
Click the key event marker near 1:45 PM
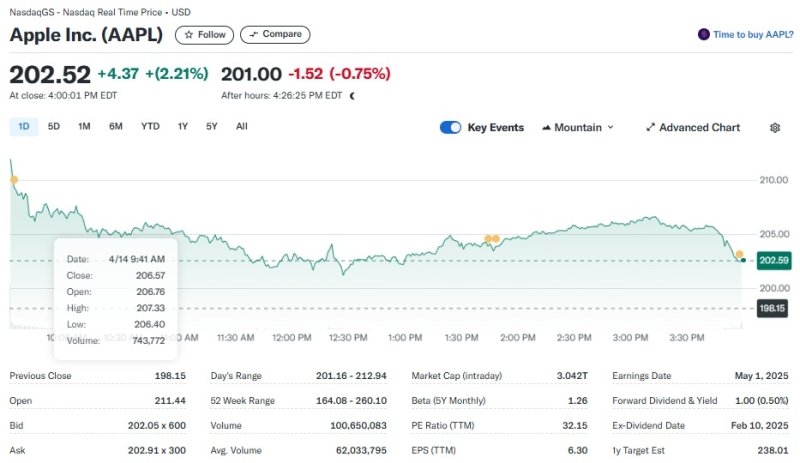(488, 239)
